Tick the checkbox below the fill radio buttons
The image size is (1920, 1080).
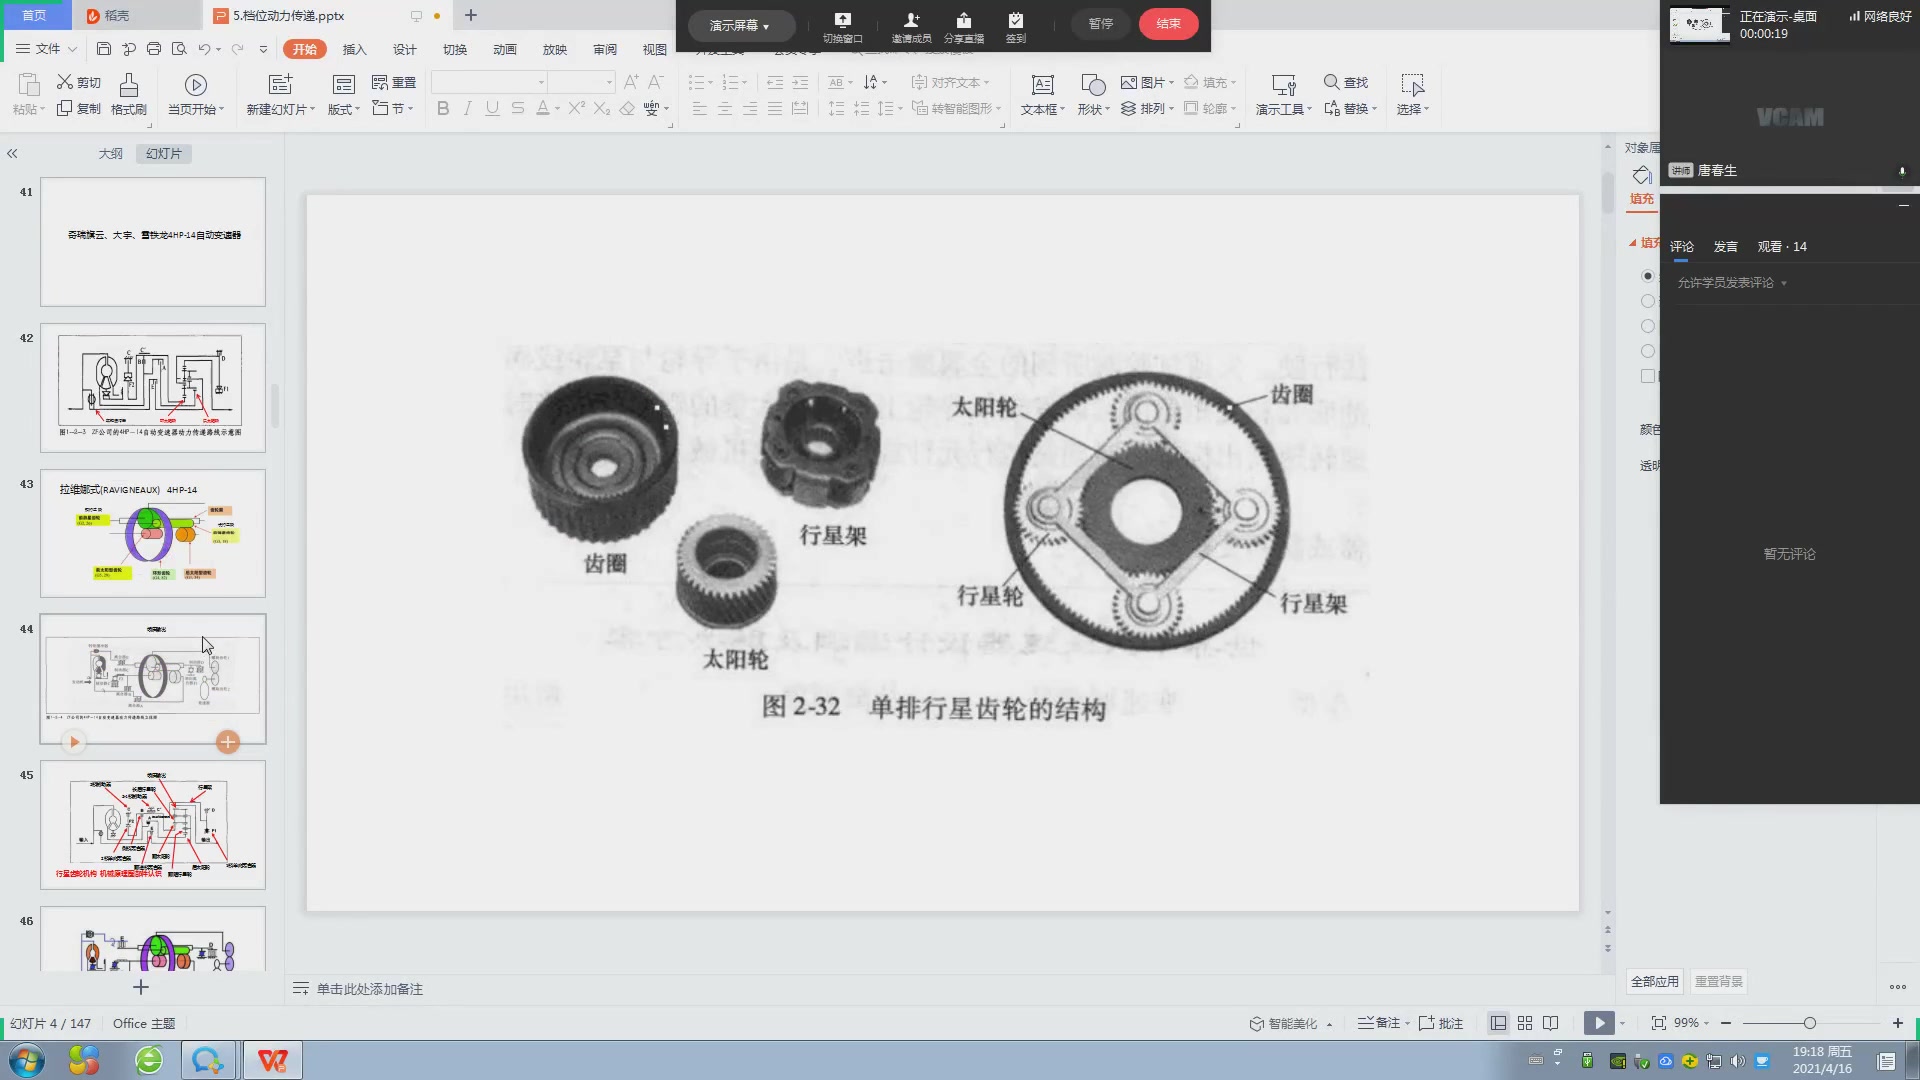tap(1647, 376)
